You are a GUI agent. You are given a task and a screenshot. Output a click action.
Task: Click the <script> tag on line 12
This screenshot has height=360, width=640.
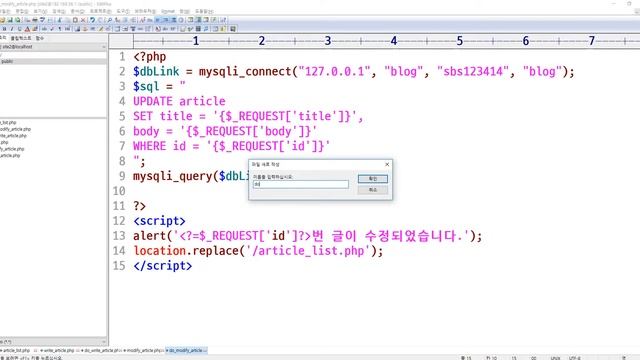coord(159,221)
